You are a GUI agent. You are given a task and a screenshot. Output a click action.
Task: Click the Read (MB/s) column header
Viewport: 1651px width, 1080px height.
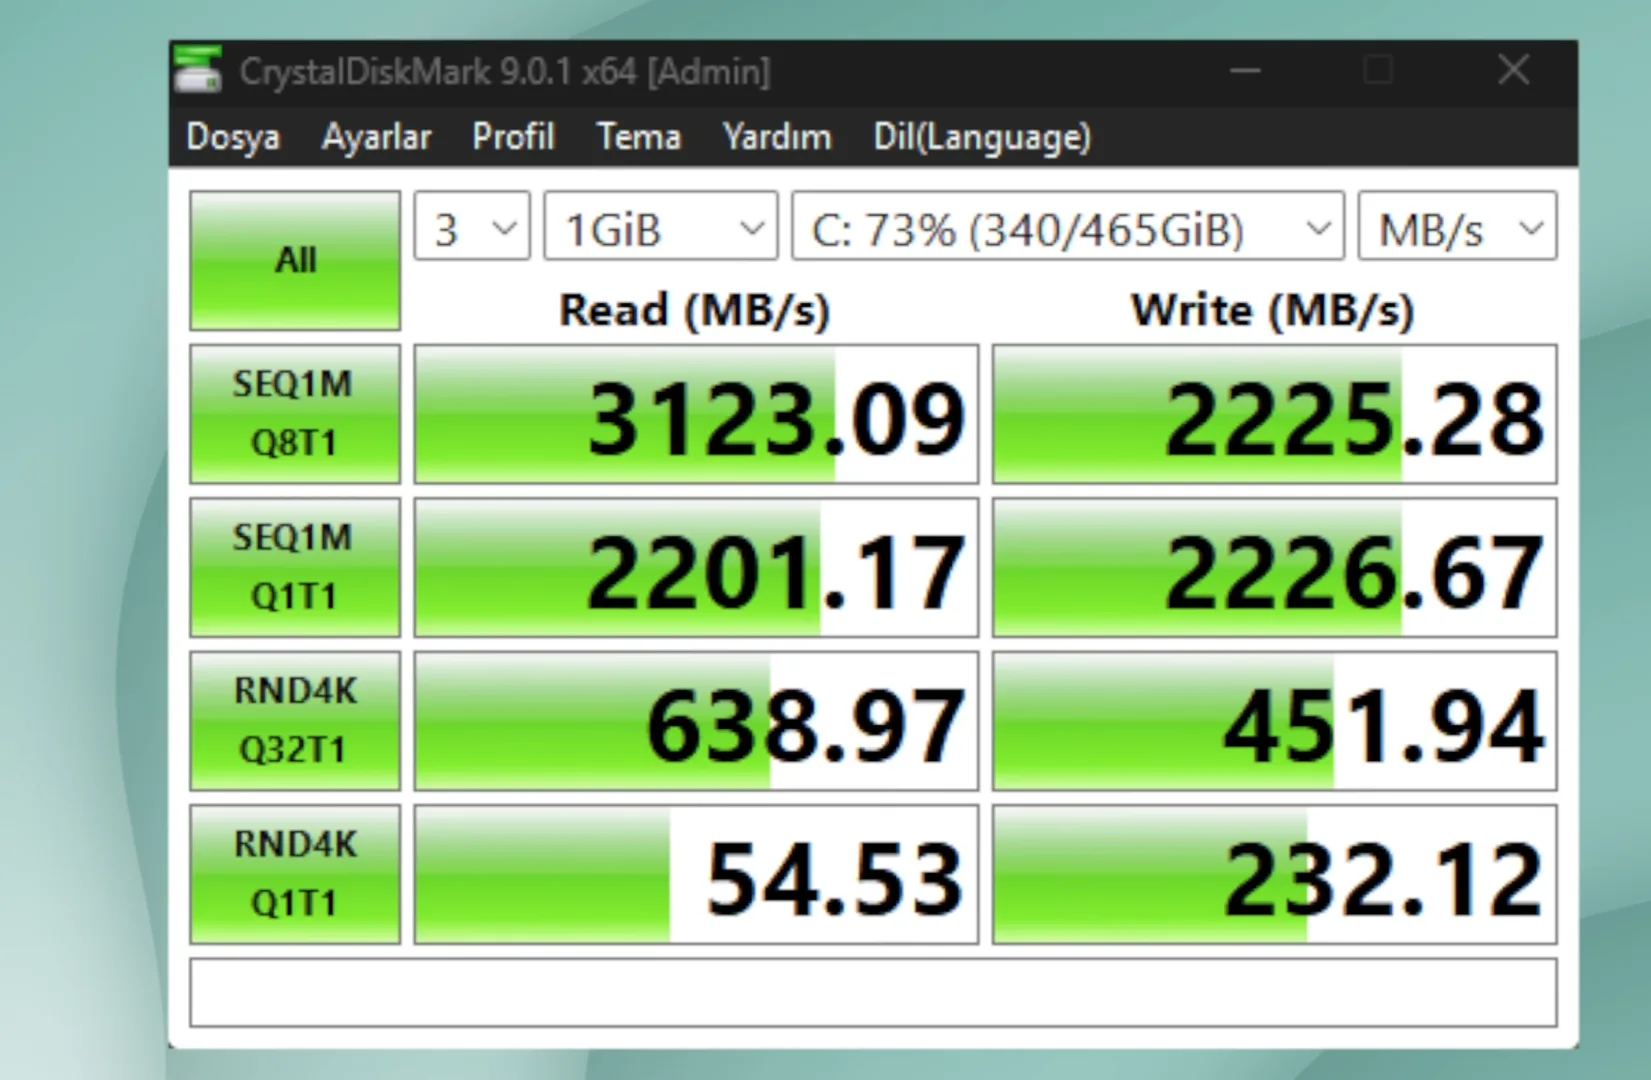(695, 310)
